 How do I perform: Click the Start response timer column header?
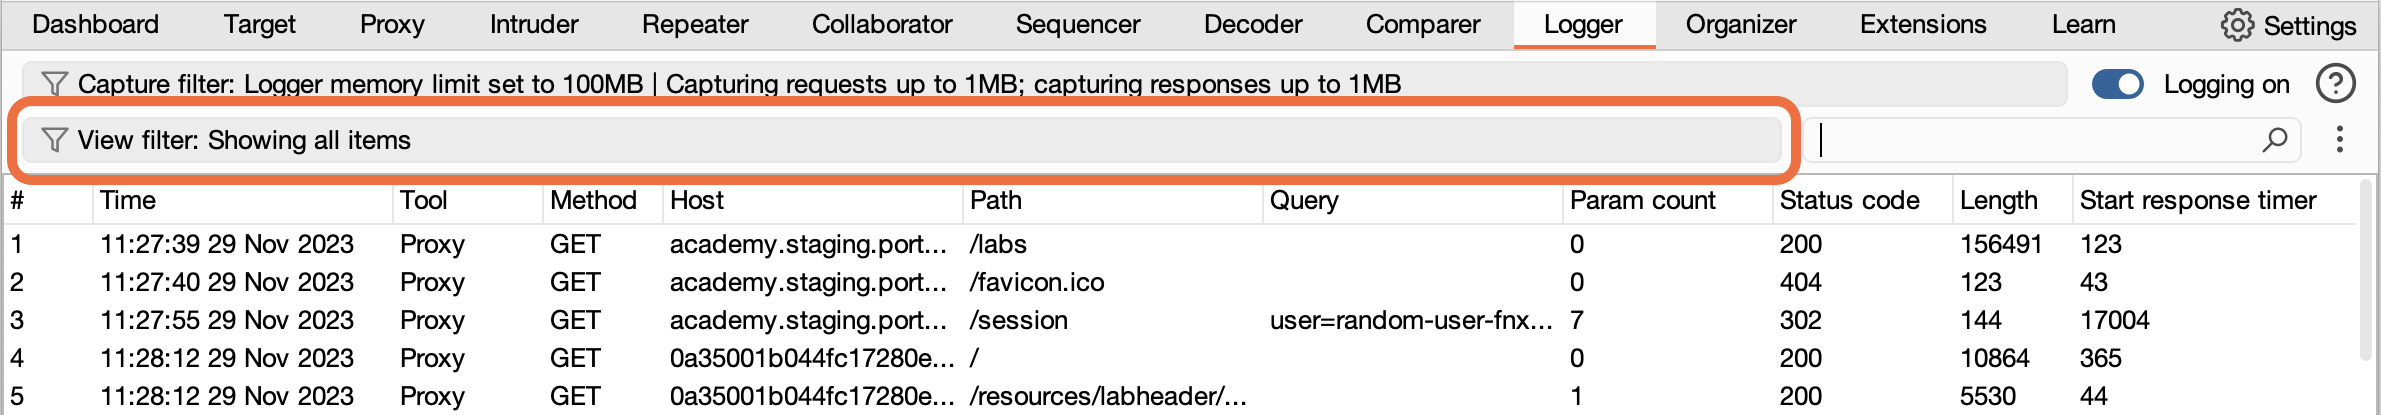tap(2197, 201)
